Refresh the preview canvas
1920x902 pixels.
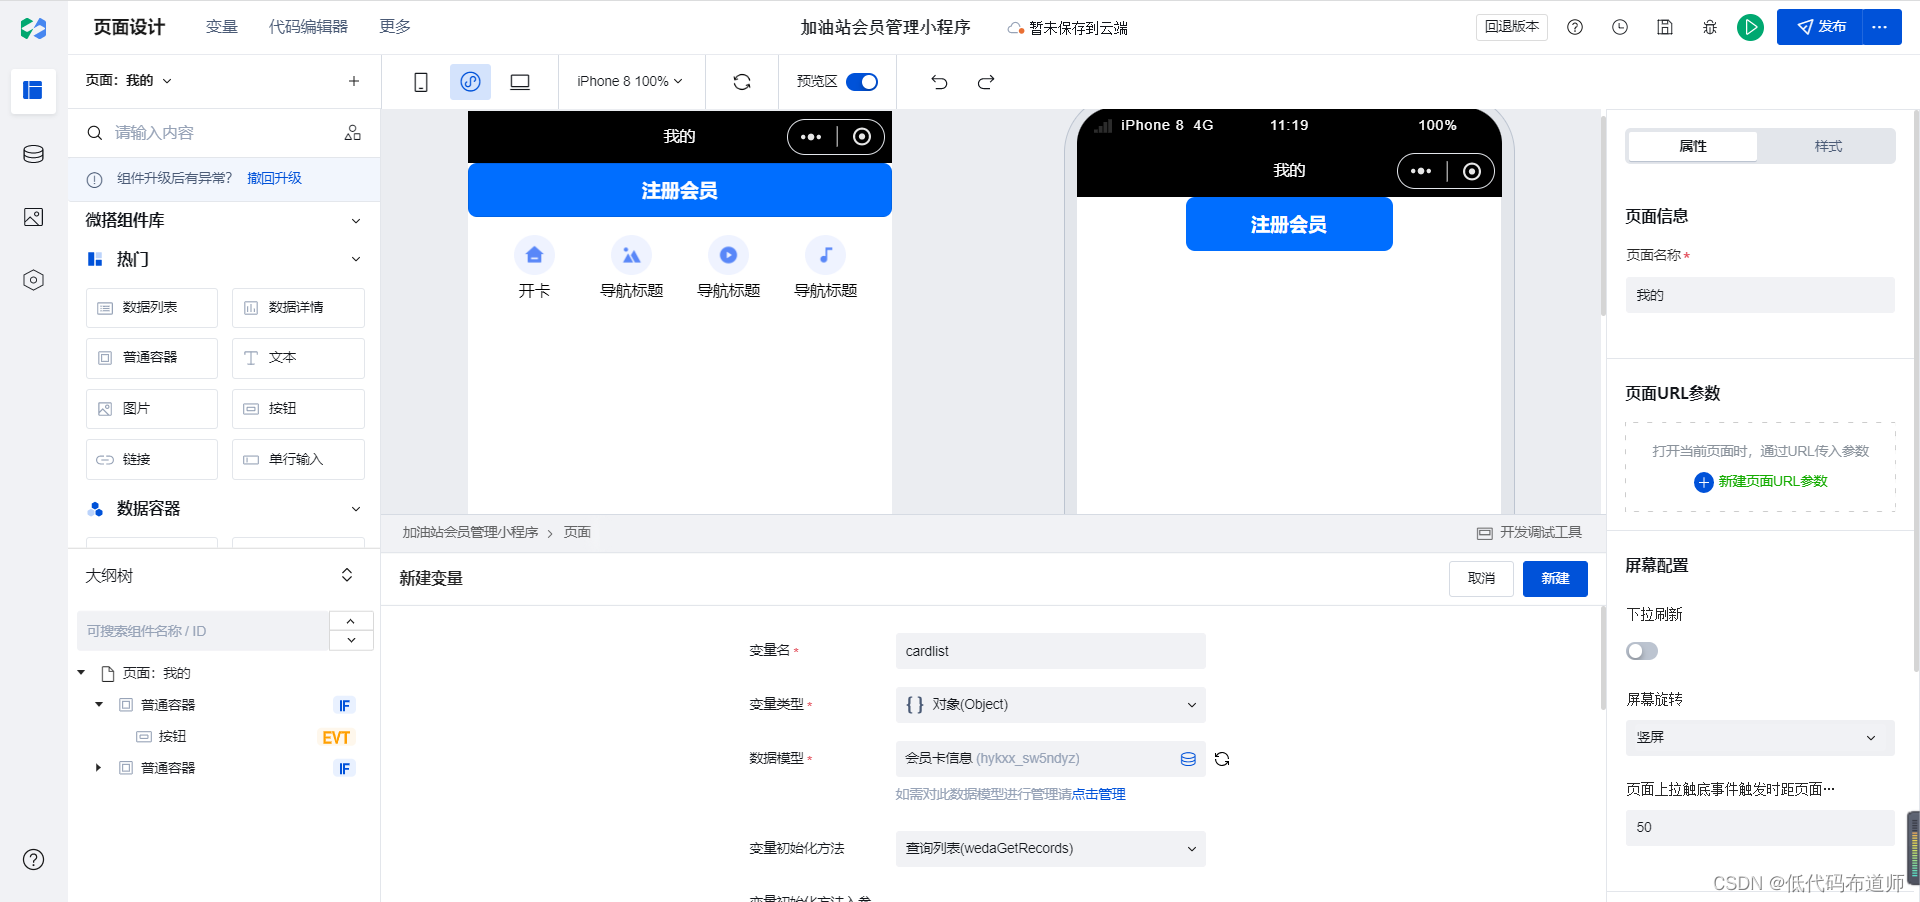(742, 82)
